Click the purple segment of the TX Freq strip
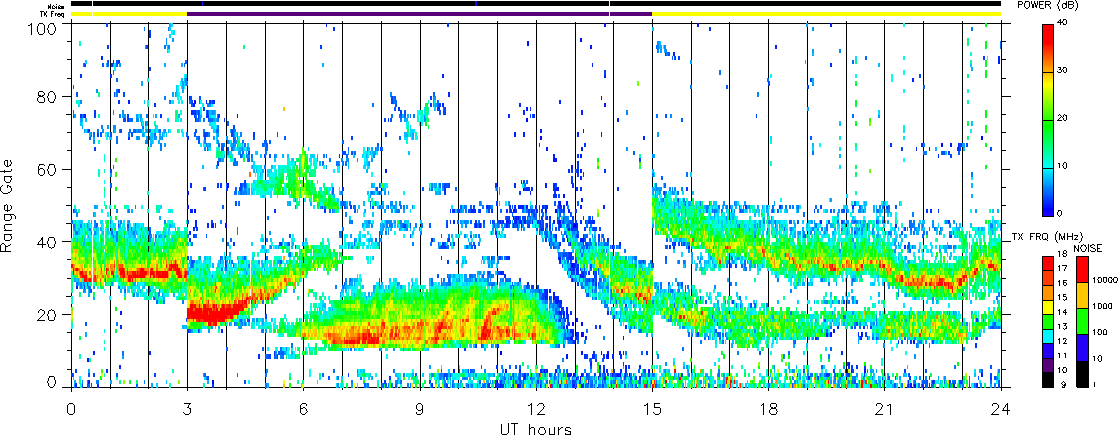This screenshot has width=1118, height=435. coord(419,14)
